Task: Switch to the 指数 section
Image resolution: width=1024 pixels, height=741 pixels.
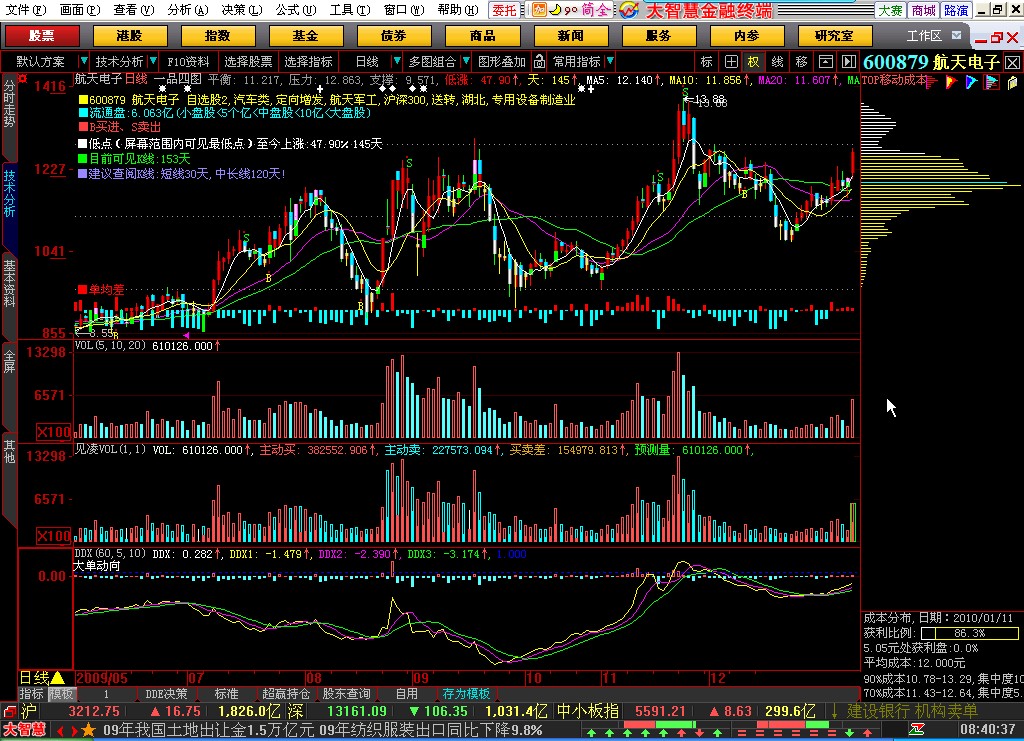Action: [x=217, y=36]
